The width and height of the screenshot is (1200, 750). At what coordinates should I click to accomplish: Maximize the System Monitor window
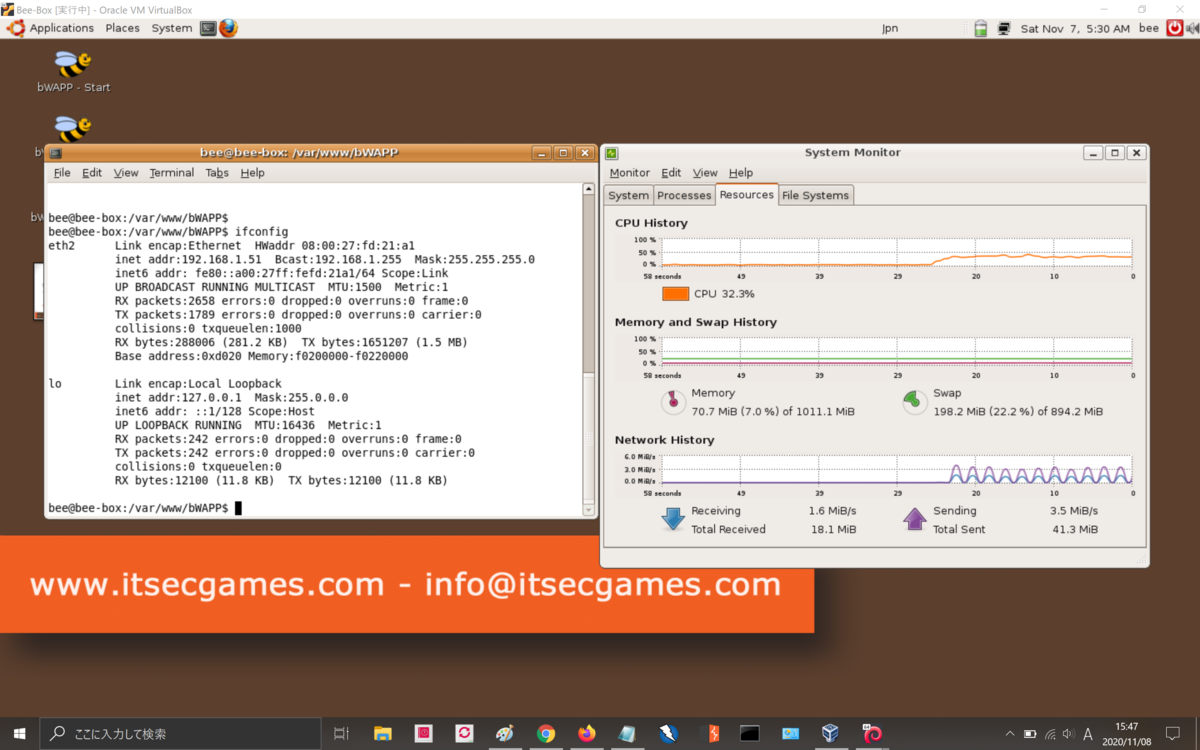[1115, 153]
